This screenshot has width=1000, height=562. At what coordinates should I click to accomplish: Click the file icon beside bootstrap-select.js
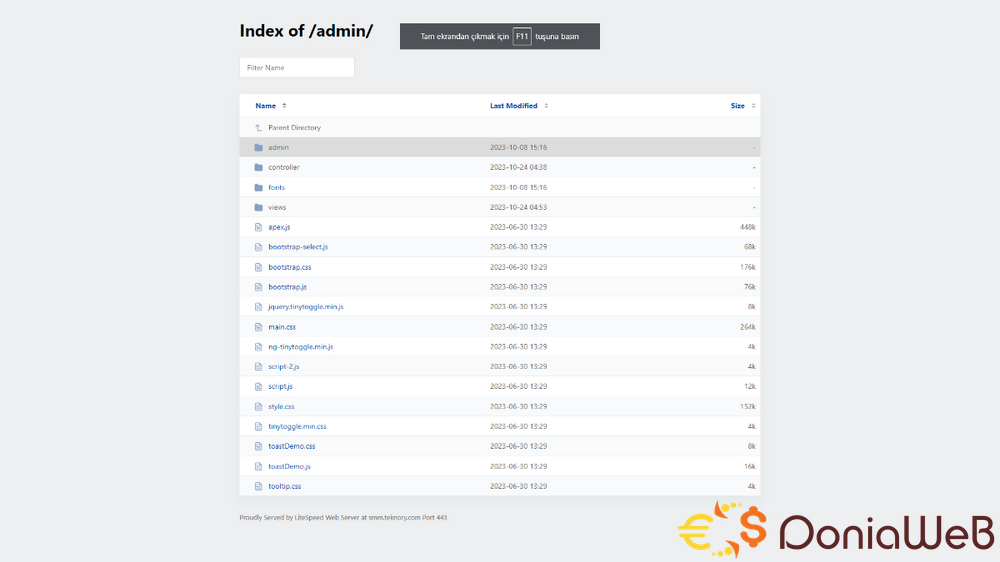(258, 247)
